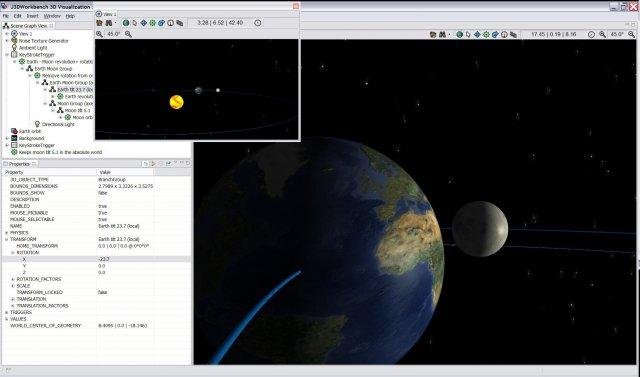The image size is (640, 377).
Task: Click the info circle icon in floating View 1 toolbar
Action: click(171, 23)
